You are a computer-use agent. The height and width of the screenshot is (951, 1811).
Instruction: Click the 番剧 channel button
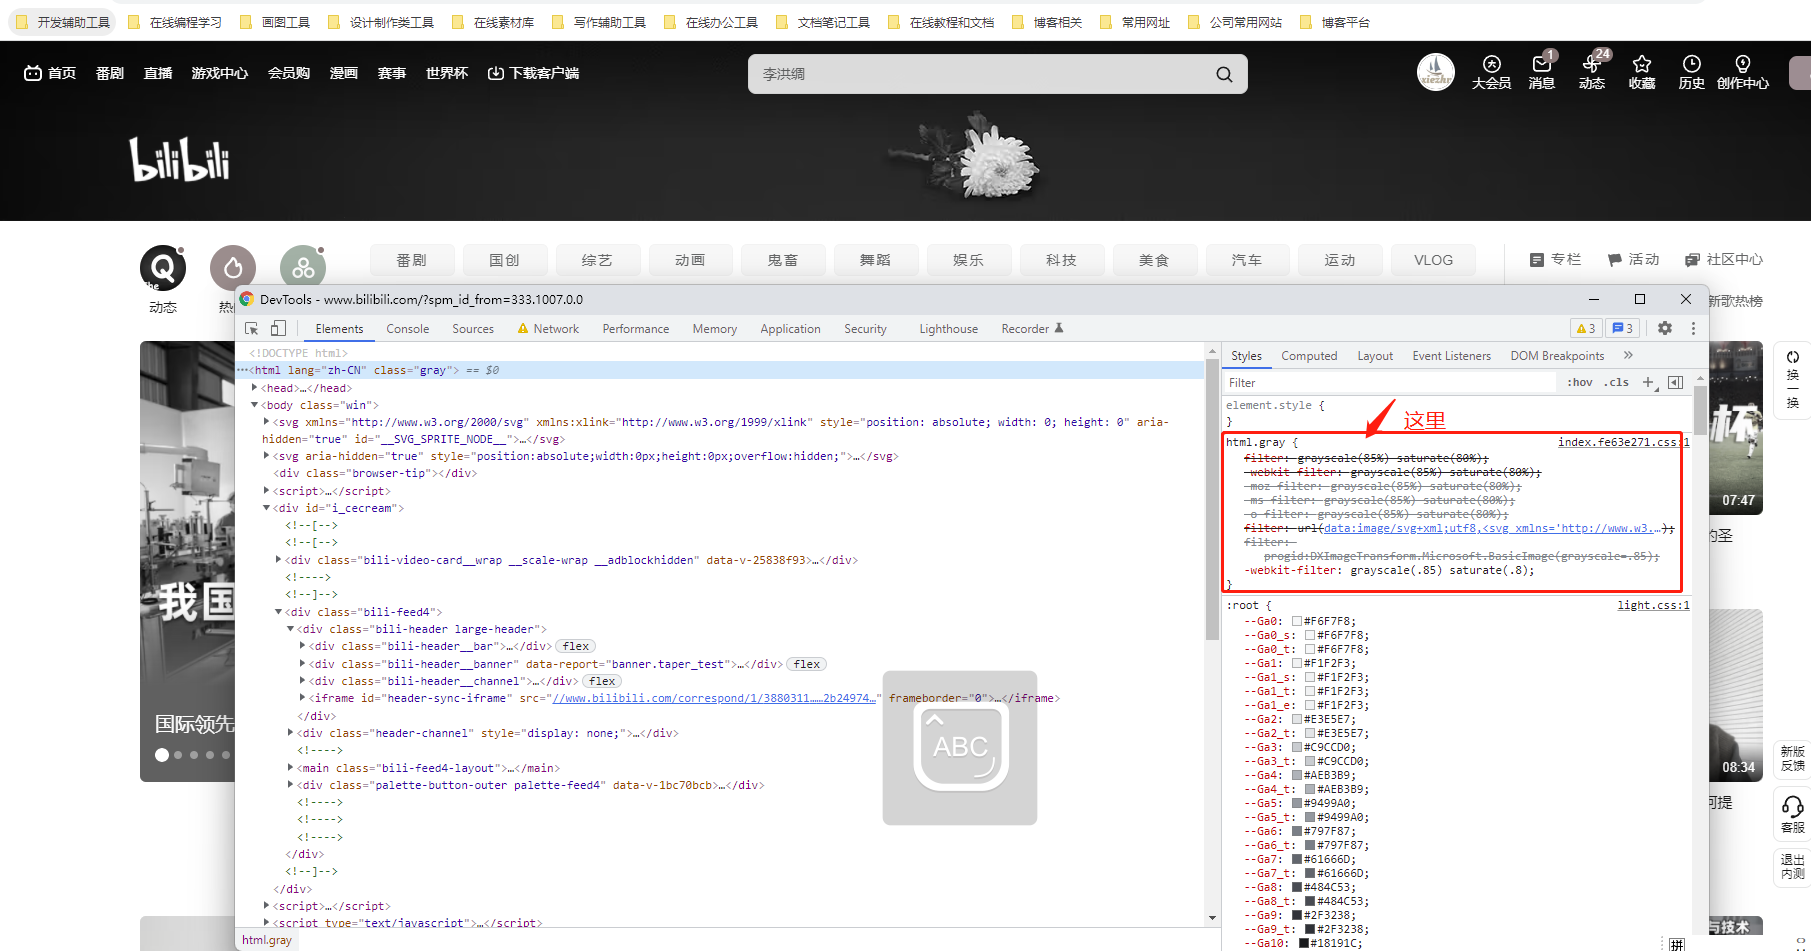(x=412, y=260)
